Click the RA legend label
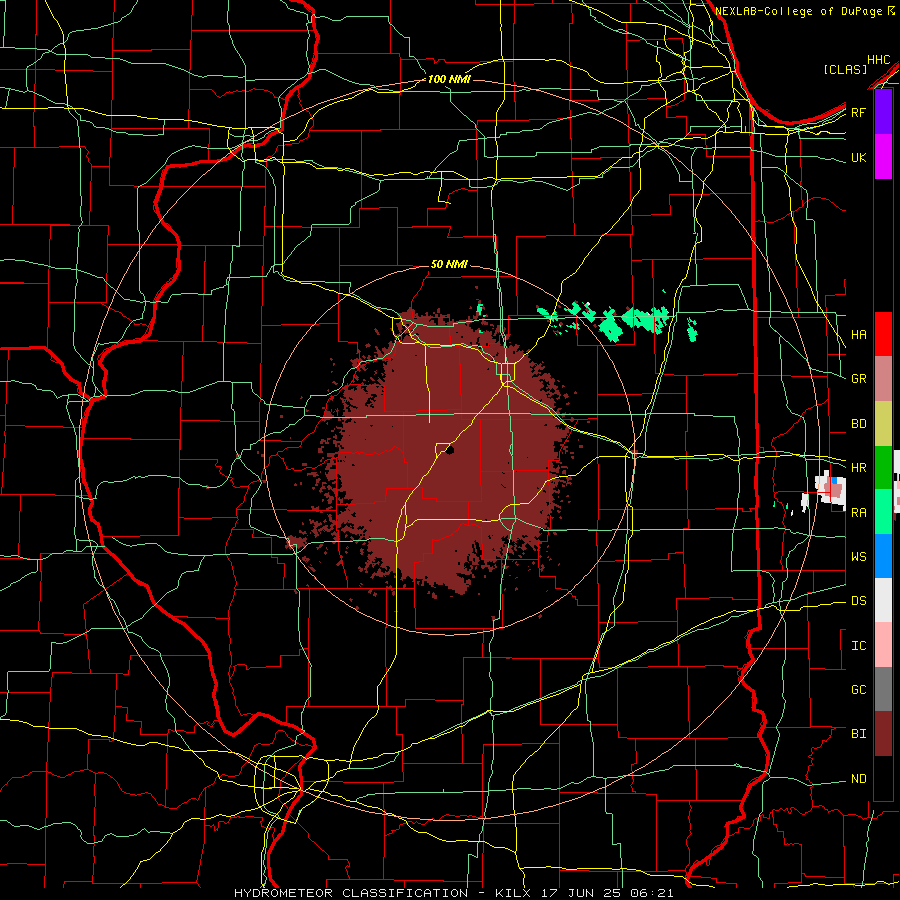The image size is (900, 900). pos(858,513)
